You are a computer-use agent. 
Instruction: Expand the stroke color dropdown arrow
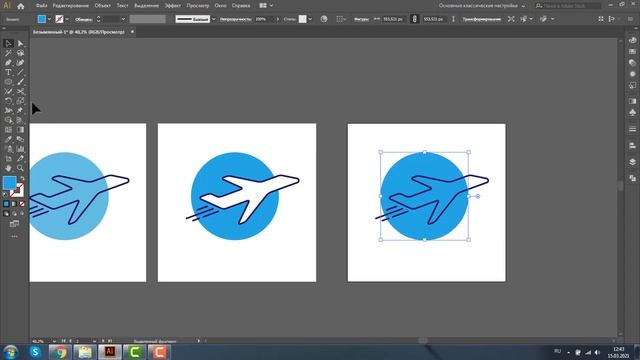coord(67,19)
